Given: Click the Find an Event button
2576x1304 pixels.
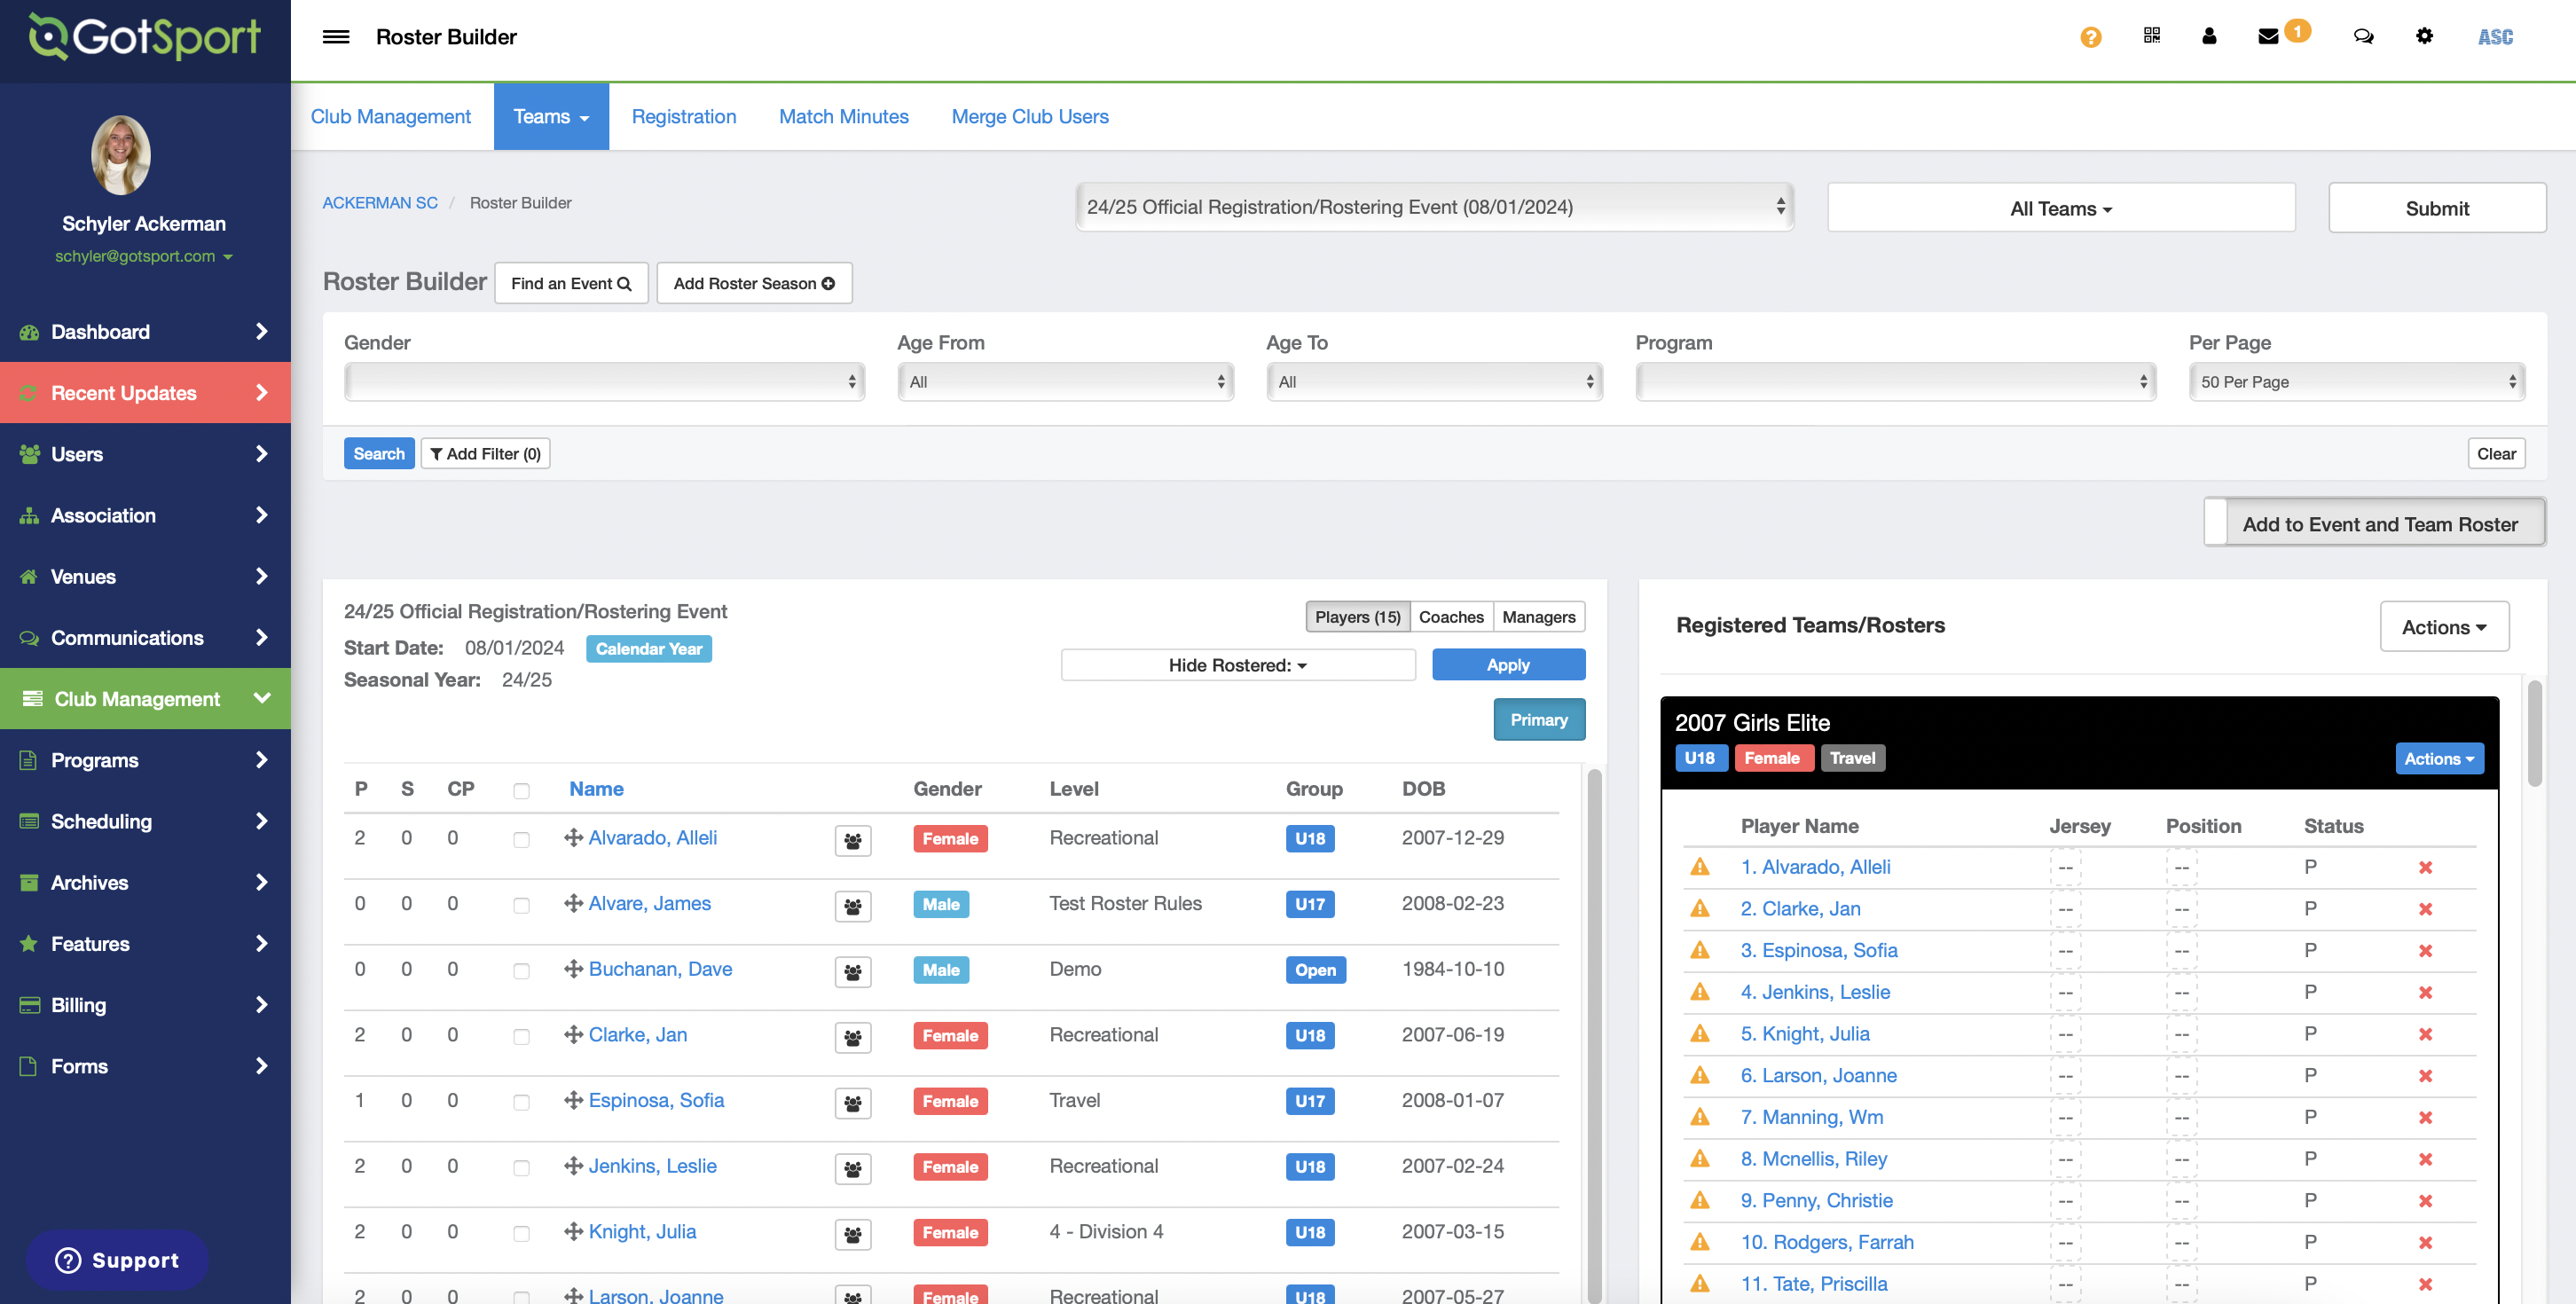Looking at the screenshot, I should [571, 283].
